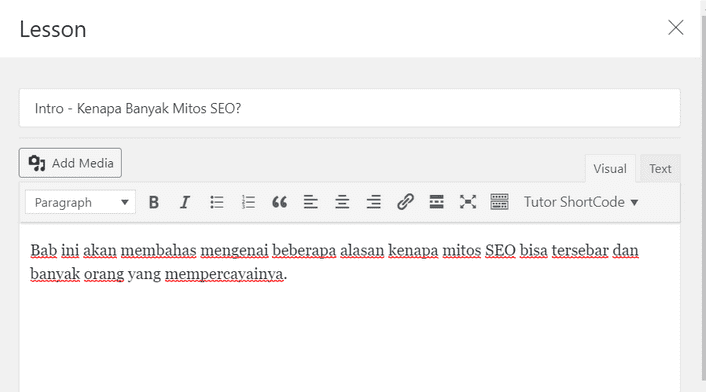Switch to the Text editor tab
Viewport: 706px width, 392px height.
tap(660, 169)
